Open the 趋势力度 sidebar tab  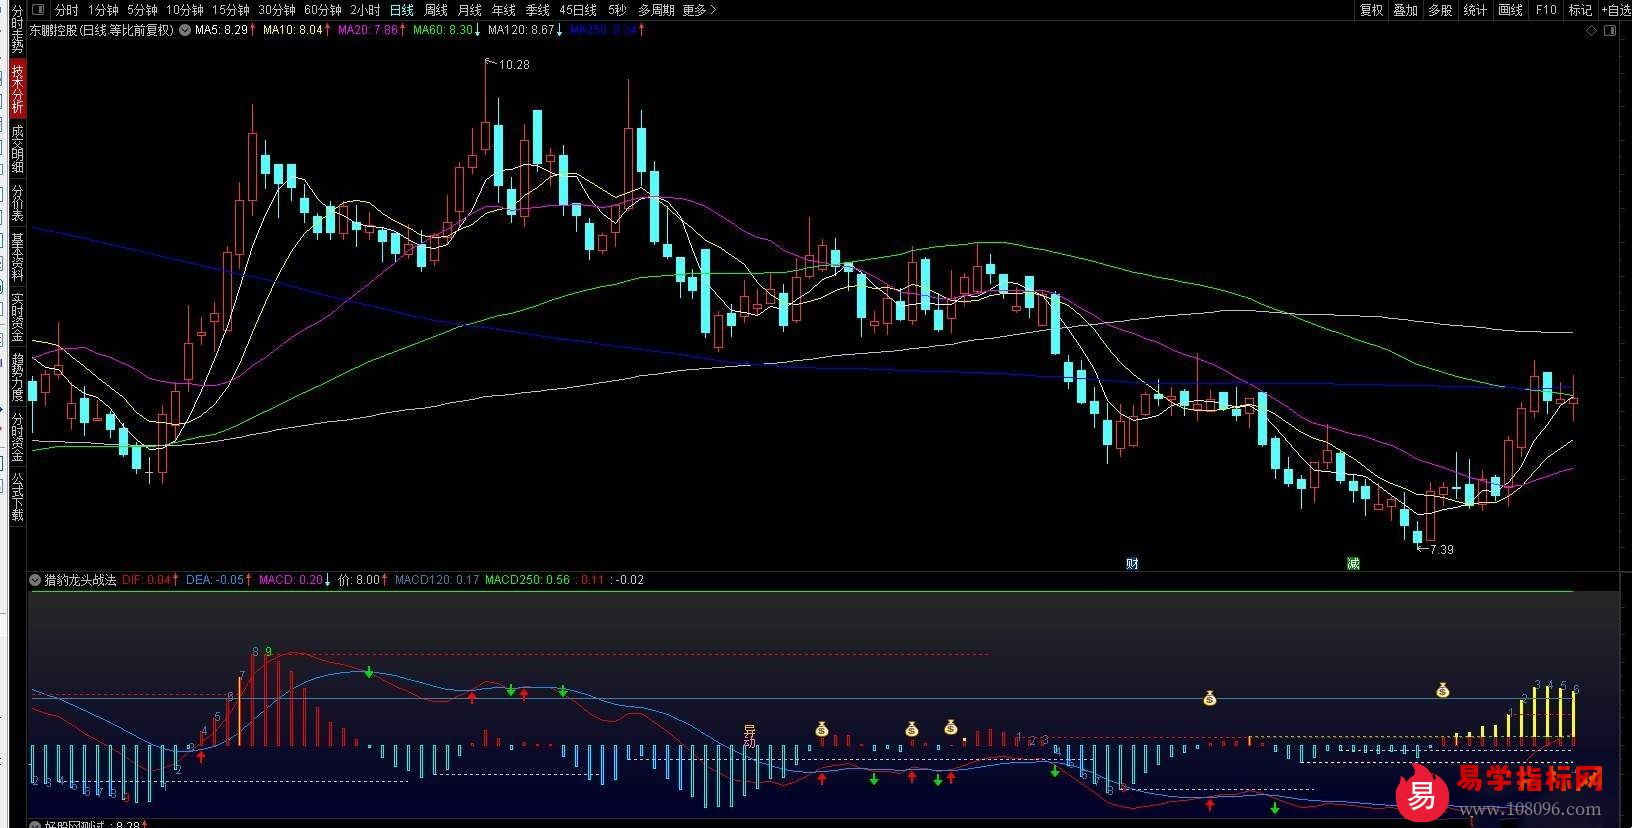(x=17, y=377)
